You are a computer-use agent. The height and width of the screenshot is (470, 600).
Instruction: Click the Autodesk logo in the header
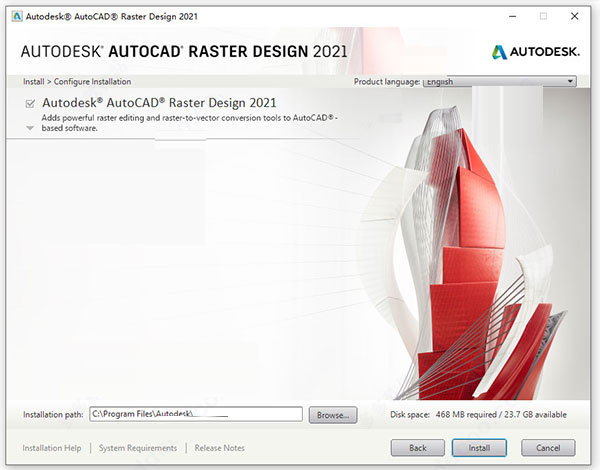[x=535, y=52]
